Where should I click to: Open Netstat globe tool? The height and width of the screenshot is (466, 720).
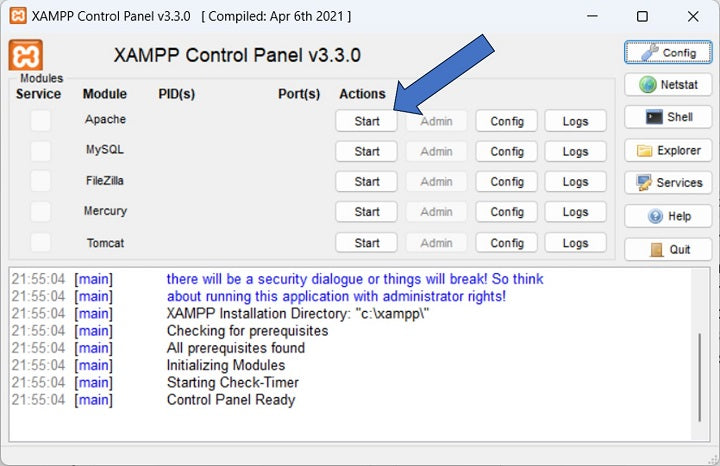click(667, 85)
